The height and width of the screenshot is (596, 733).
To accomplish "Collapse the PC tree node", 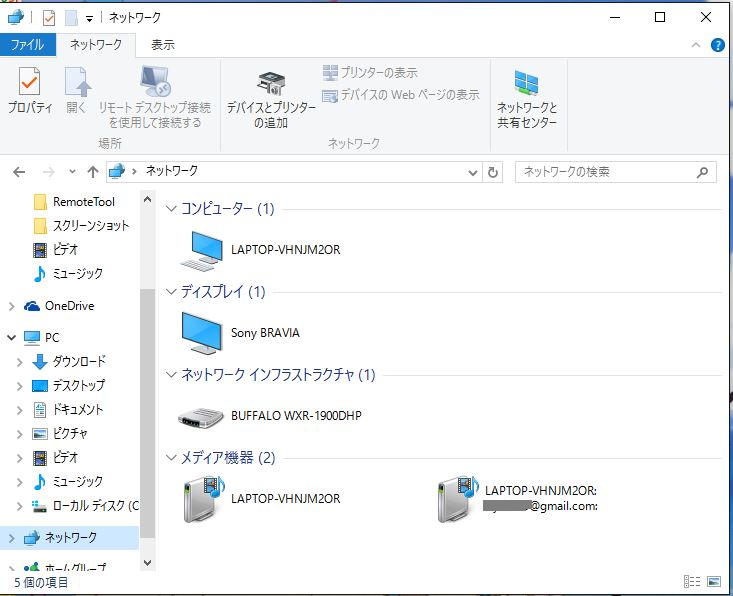I will (12, 337).
